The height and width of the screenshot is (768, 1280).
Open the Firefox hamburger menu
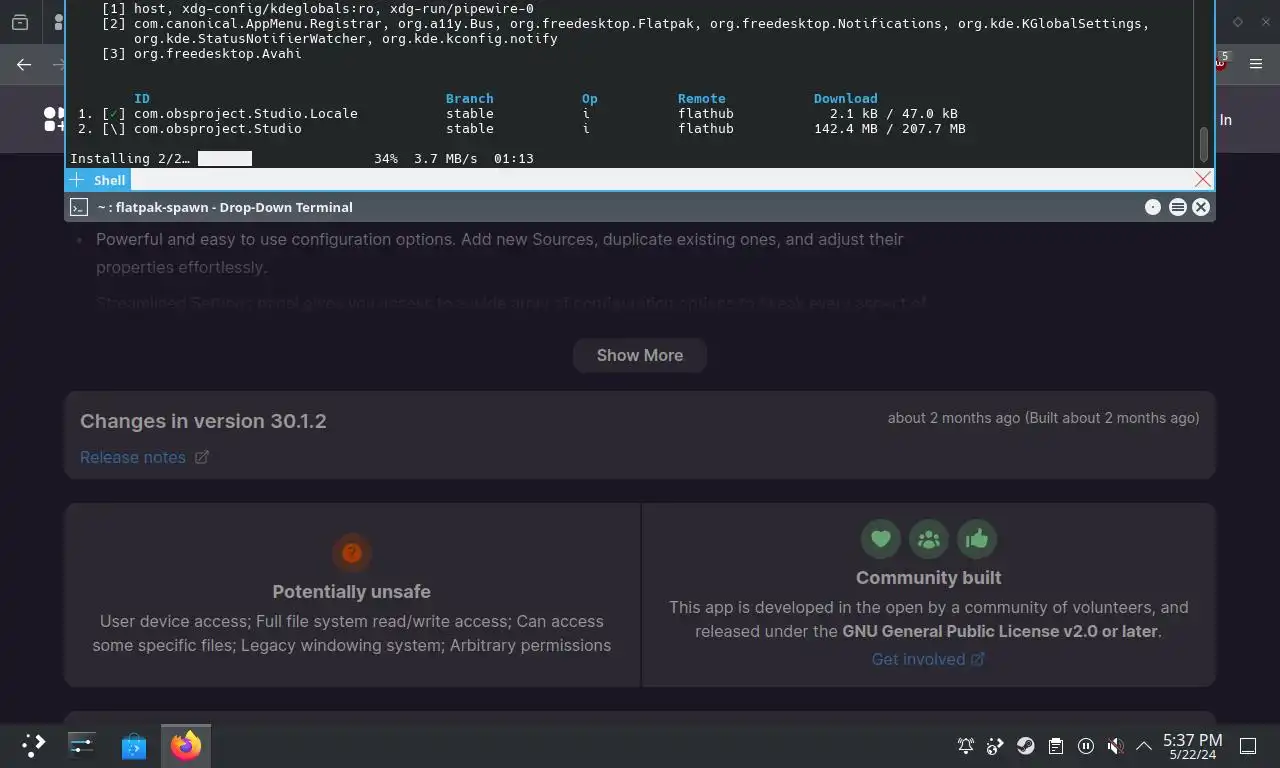[1256, 64]
